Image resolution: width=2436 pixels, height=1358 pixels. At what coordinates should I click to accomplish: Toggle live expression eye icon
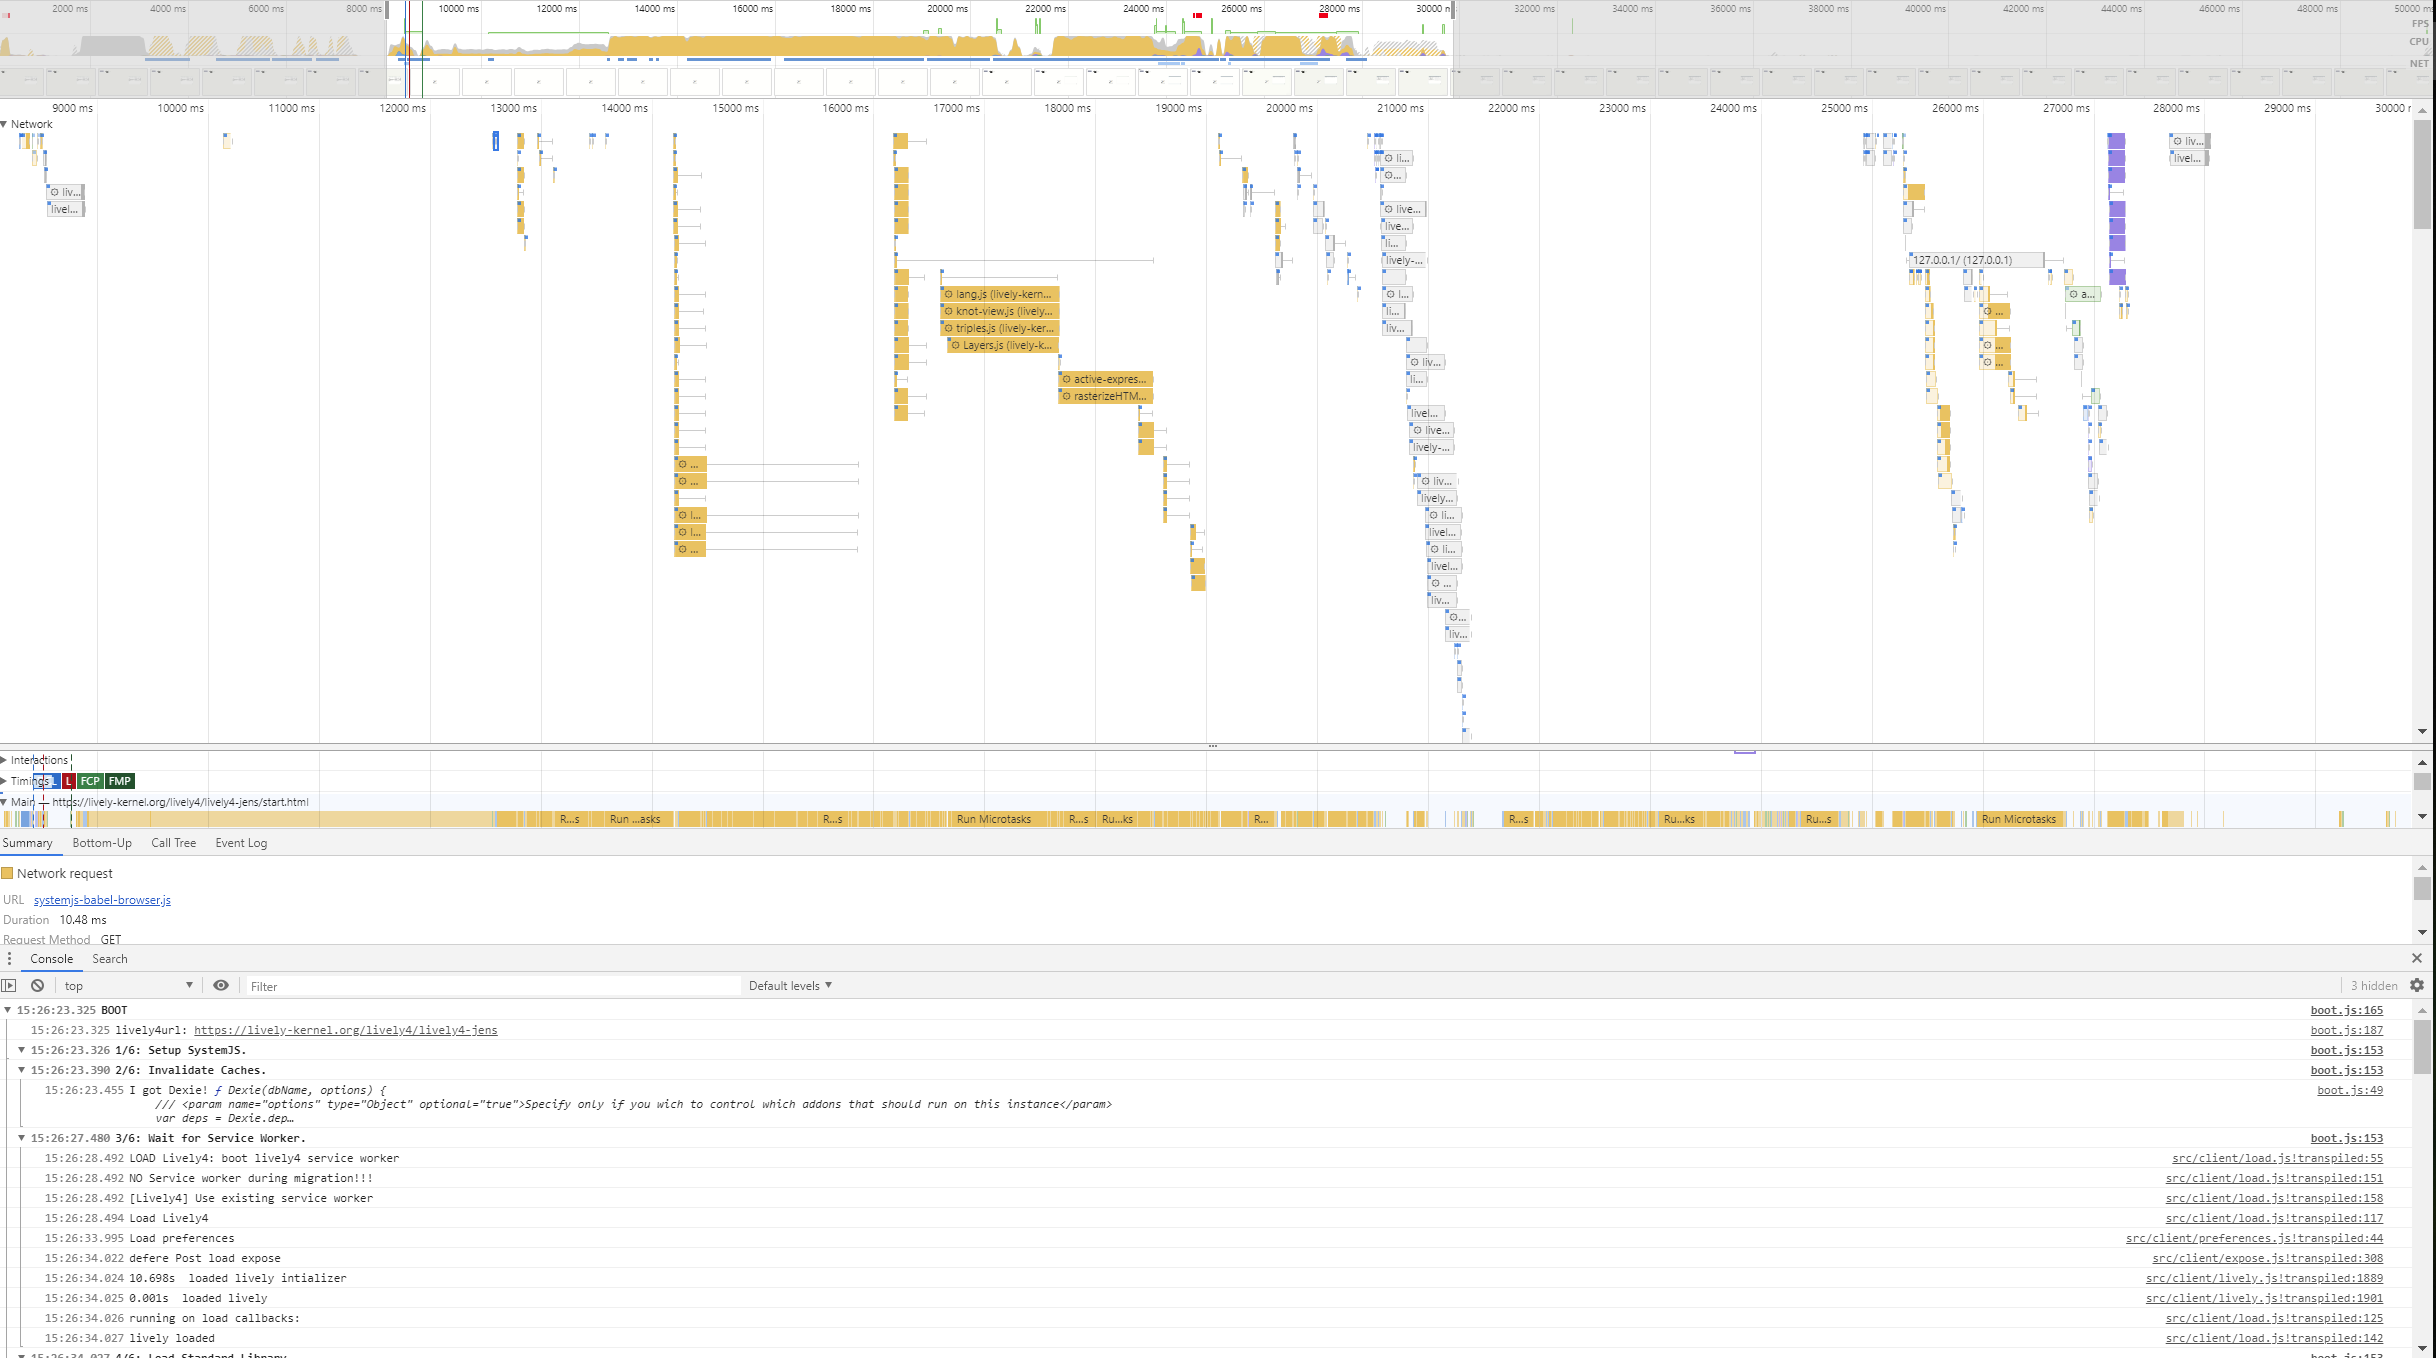point(221,986)
